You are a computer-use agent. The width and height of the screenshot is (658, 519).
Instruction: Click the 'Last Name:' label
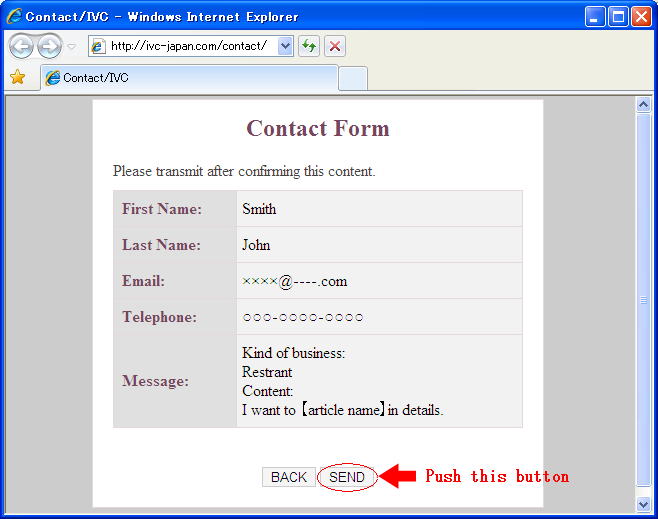[x=162, y=245]
